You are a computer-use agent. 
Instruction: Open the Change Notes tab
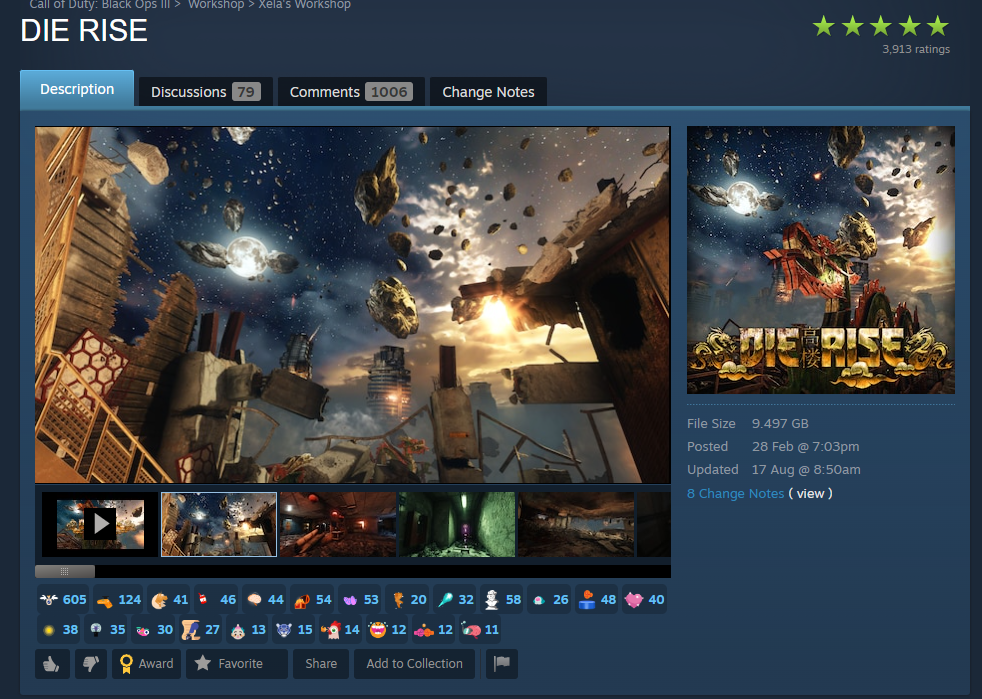488,92
